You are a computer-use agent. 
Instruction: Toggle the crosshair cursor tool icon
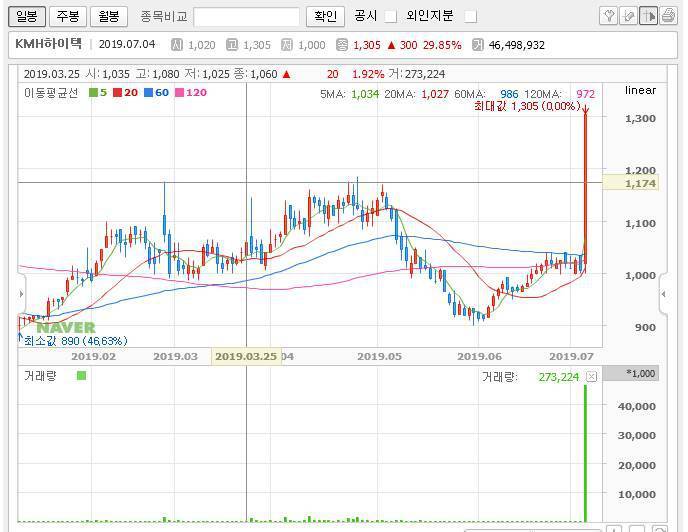(x=649, y=16)
